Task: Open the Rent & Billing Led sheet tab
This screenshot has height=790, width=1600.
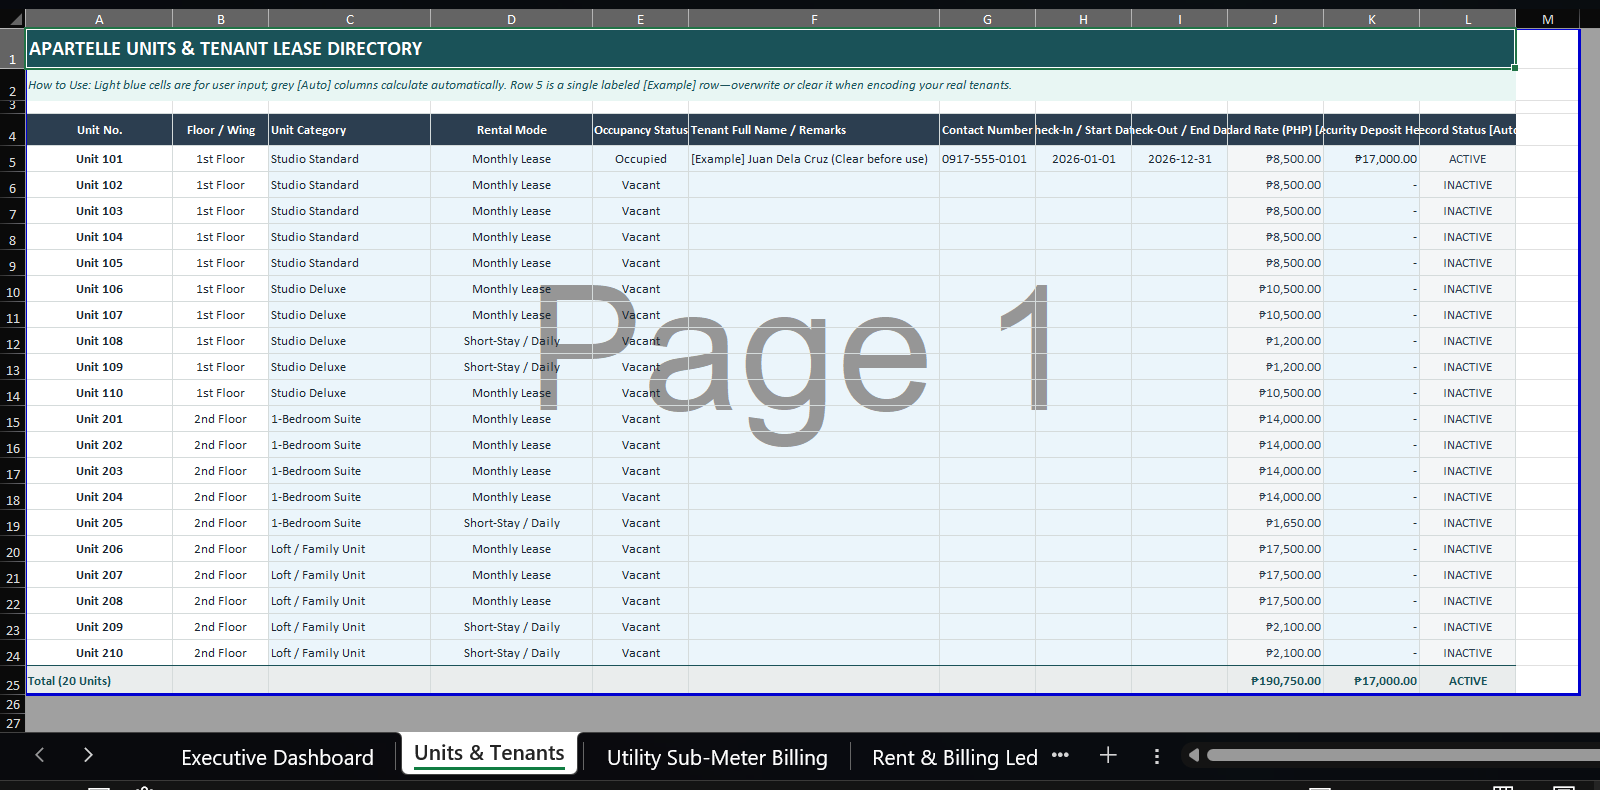Action: pos(955,757)
